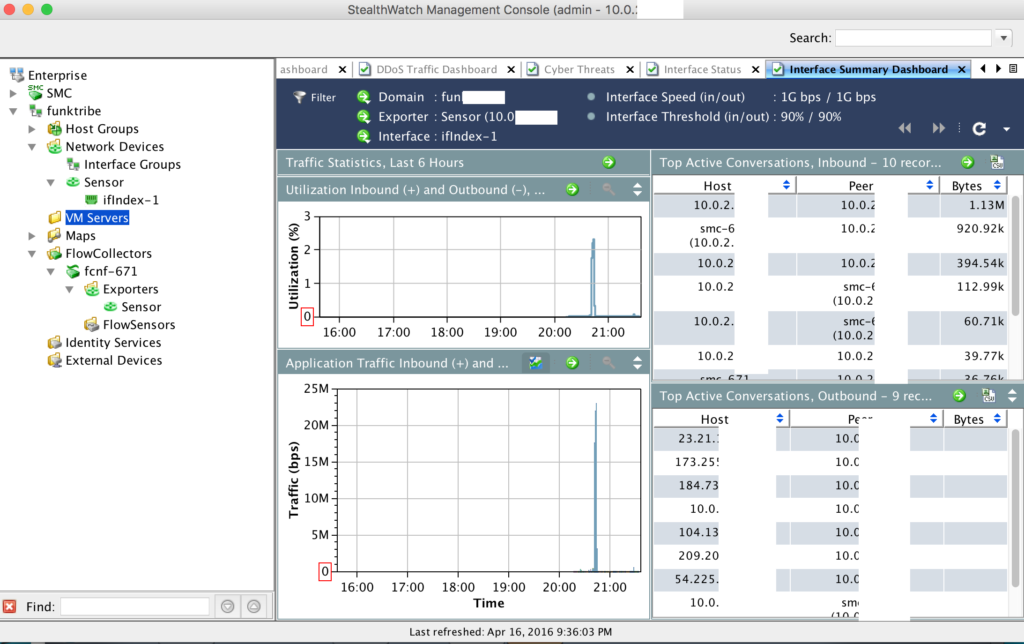Open the Cyber Threats tab
The width and height of the screenshot is (1024, 644).
(x=579, y=70)
